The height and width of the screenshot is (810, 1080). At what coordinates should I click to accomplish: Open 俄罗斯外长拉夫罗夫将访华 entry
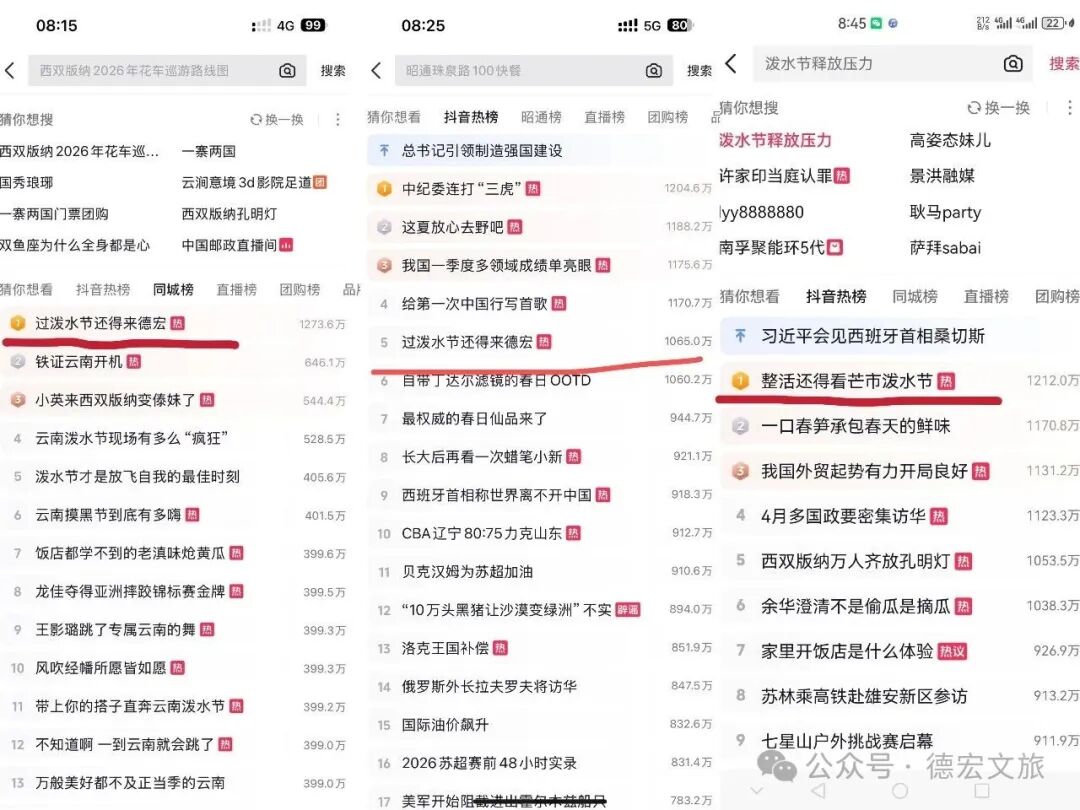541,687
